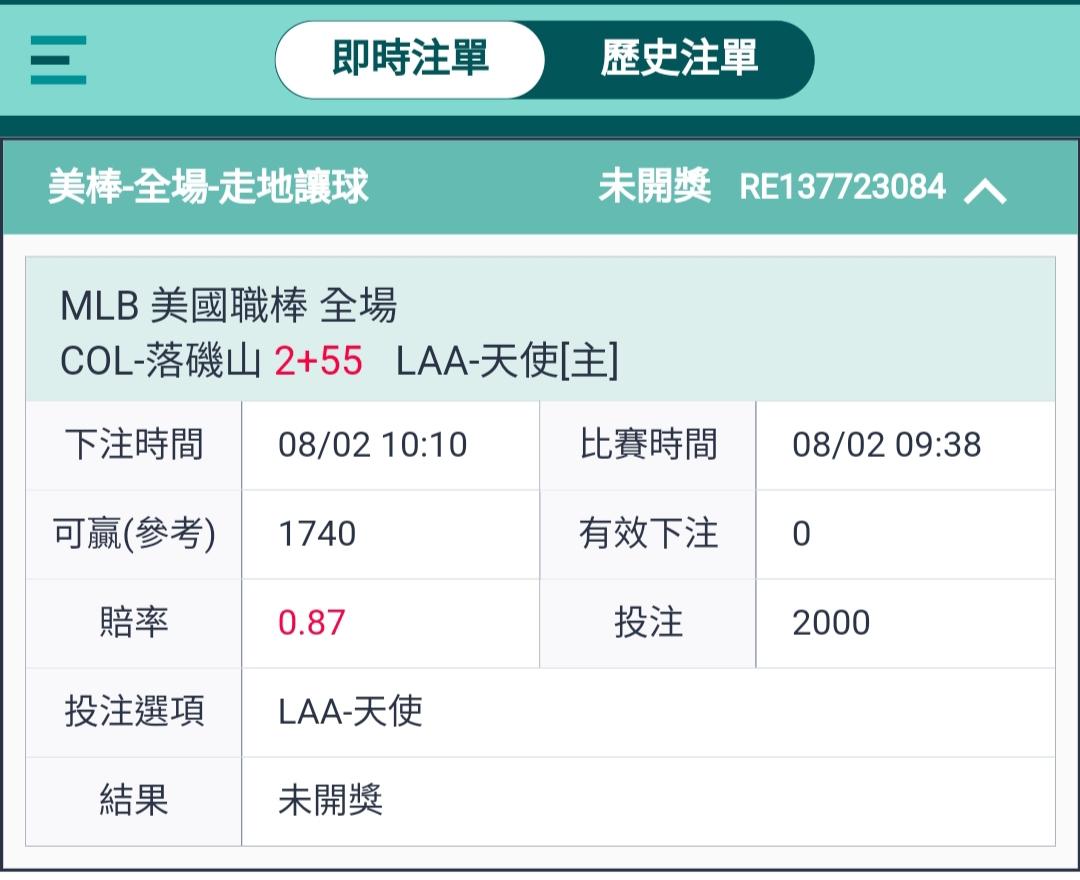Viewport: 1080px width, 880px height.
Task: Click LAA-天使[主] home team name
Action: pos(507,361)
